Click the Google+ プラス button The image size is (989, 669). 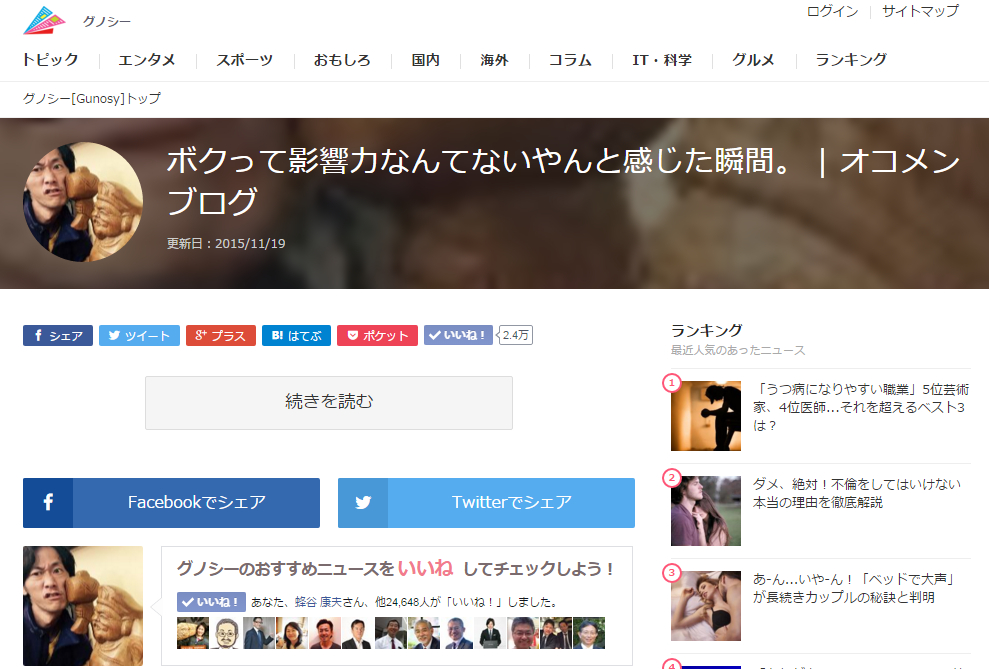(221, 335)
